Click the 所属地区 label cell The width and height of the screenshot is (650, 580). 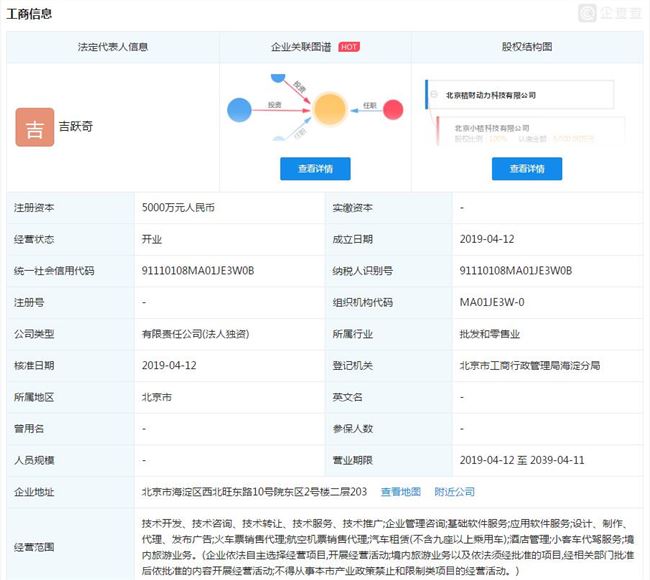70,397
